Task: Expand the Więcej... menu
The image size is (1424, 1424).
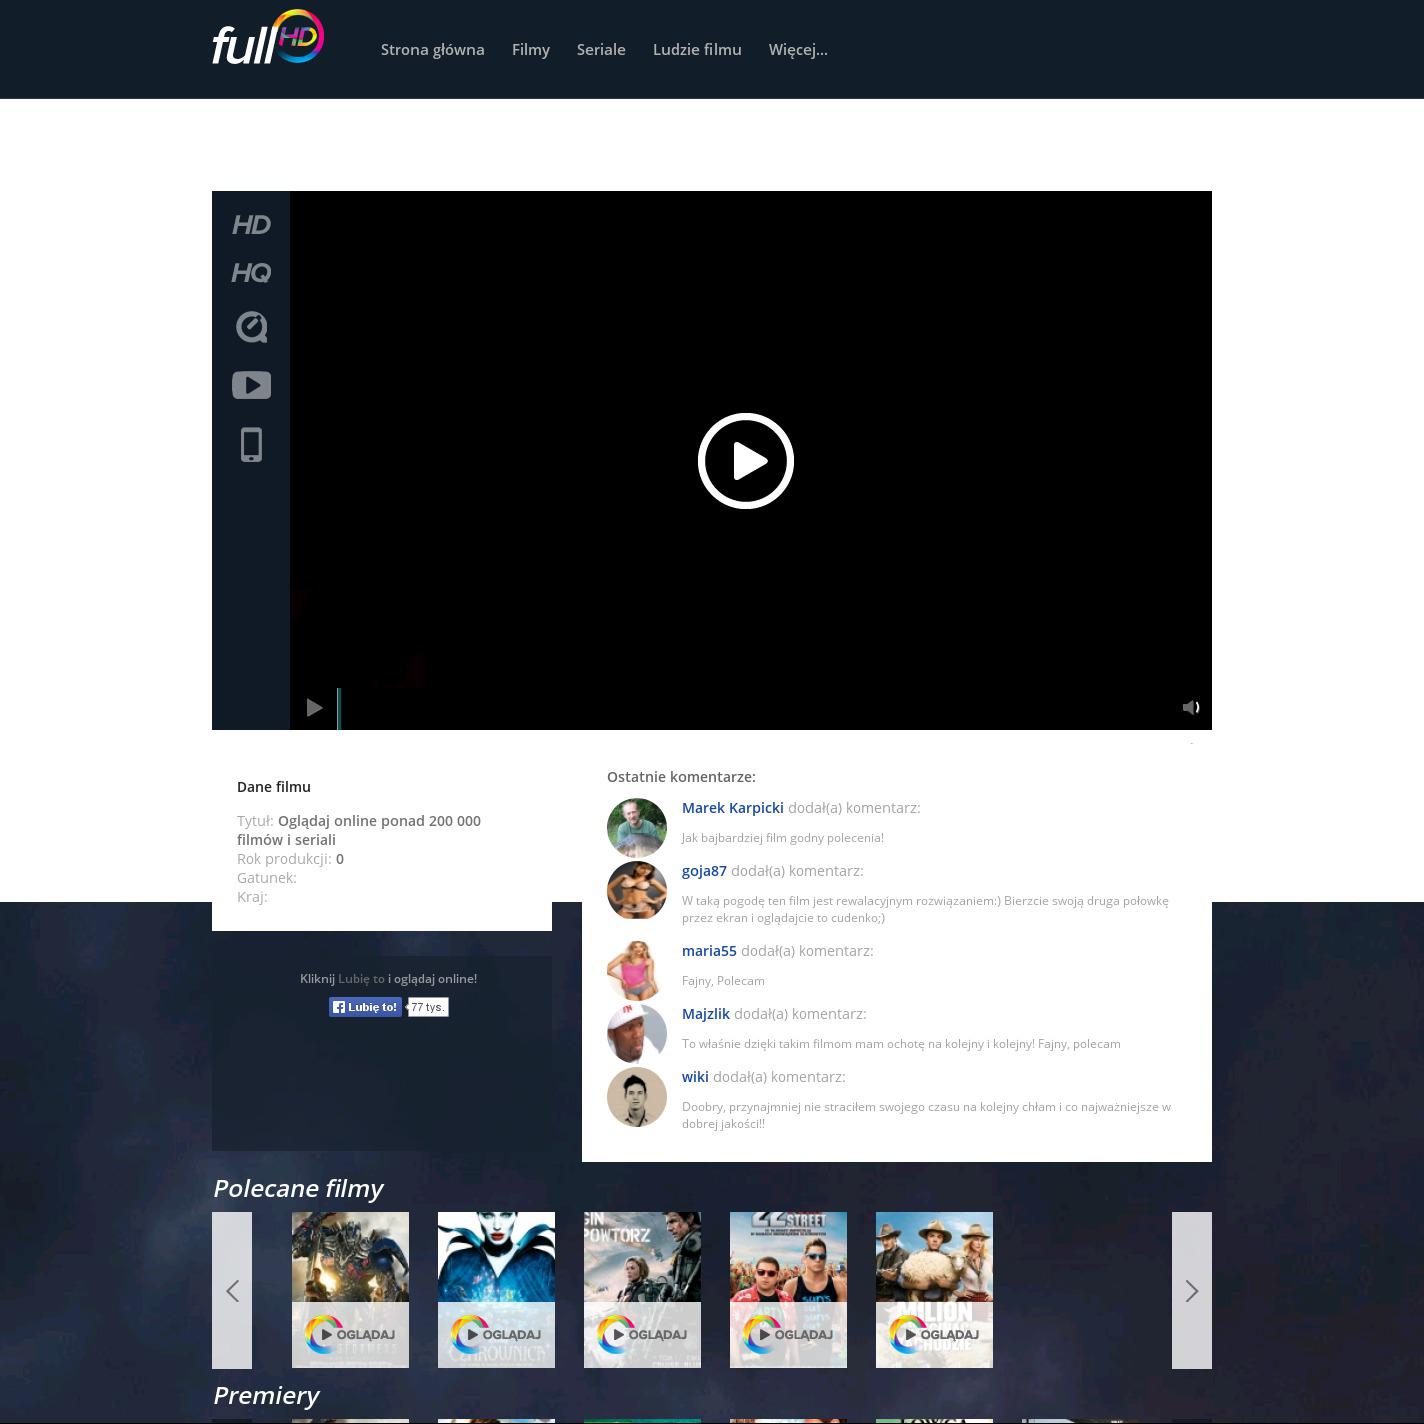Action: click(x=798, y=50)
